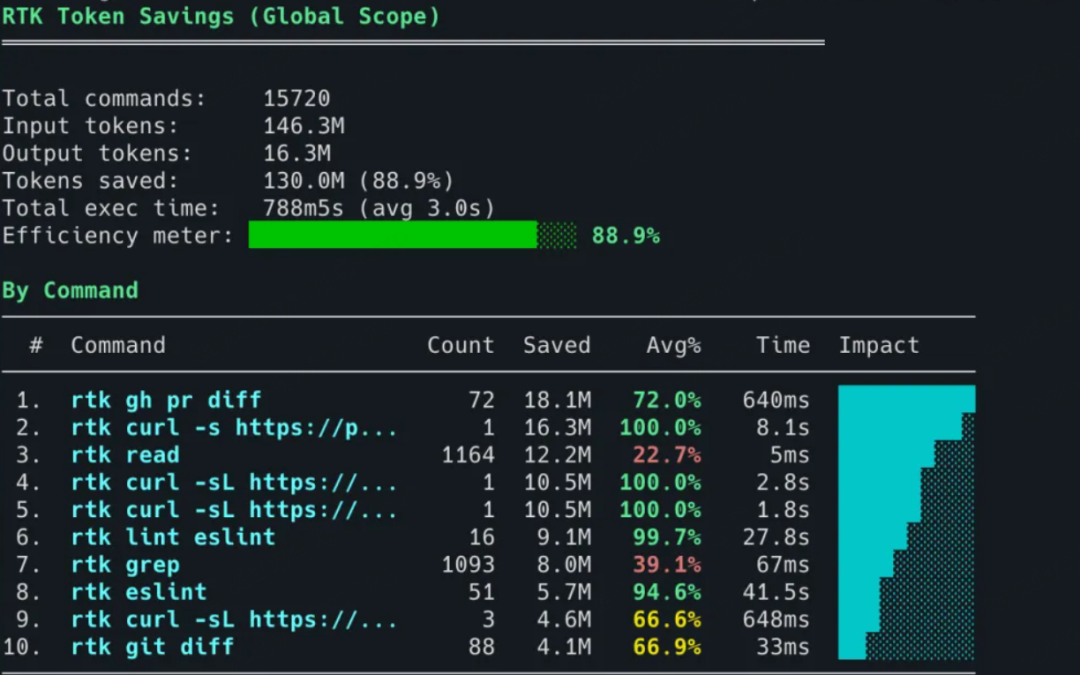The image size is (1080, 675).
Task: Select the 9.1M saved value
Action: [563, 537]
